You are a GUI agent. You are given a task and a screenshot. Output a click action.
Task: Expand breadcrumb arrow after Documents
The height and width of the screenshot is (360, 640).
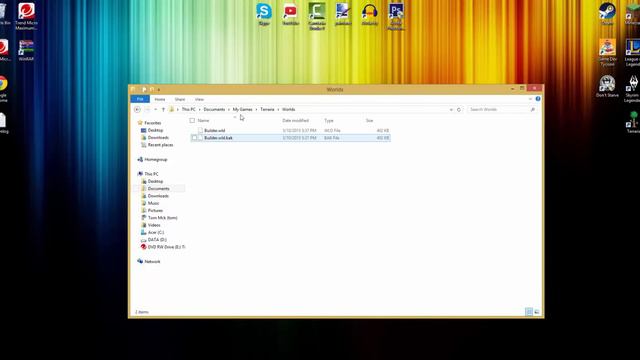click(x=229, y=109)
